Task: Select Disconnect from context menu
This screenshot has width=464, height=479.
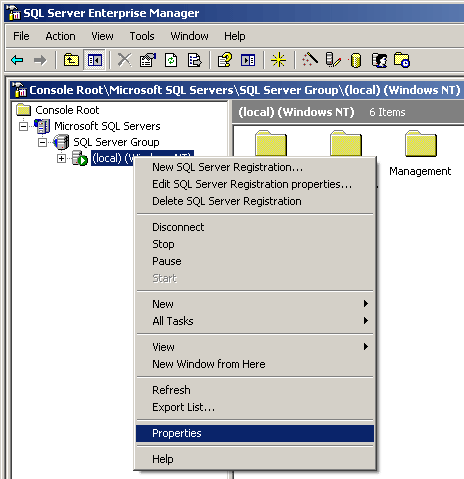Action: coord(255,227)
